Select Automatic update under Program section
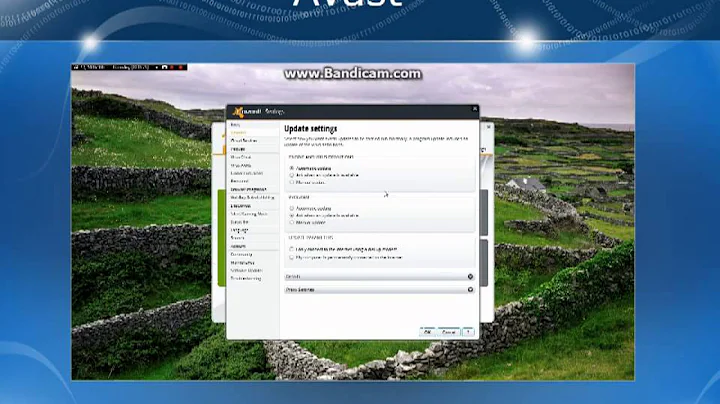 (x=292, y=208)
